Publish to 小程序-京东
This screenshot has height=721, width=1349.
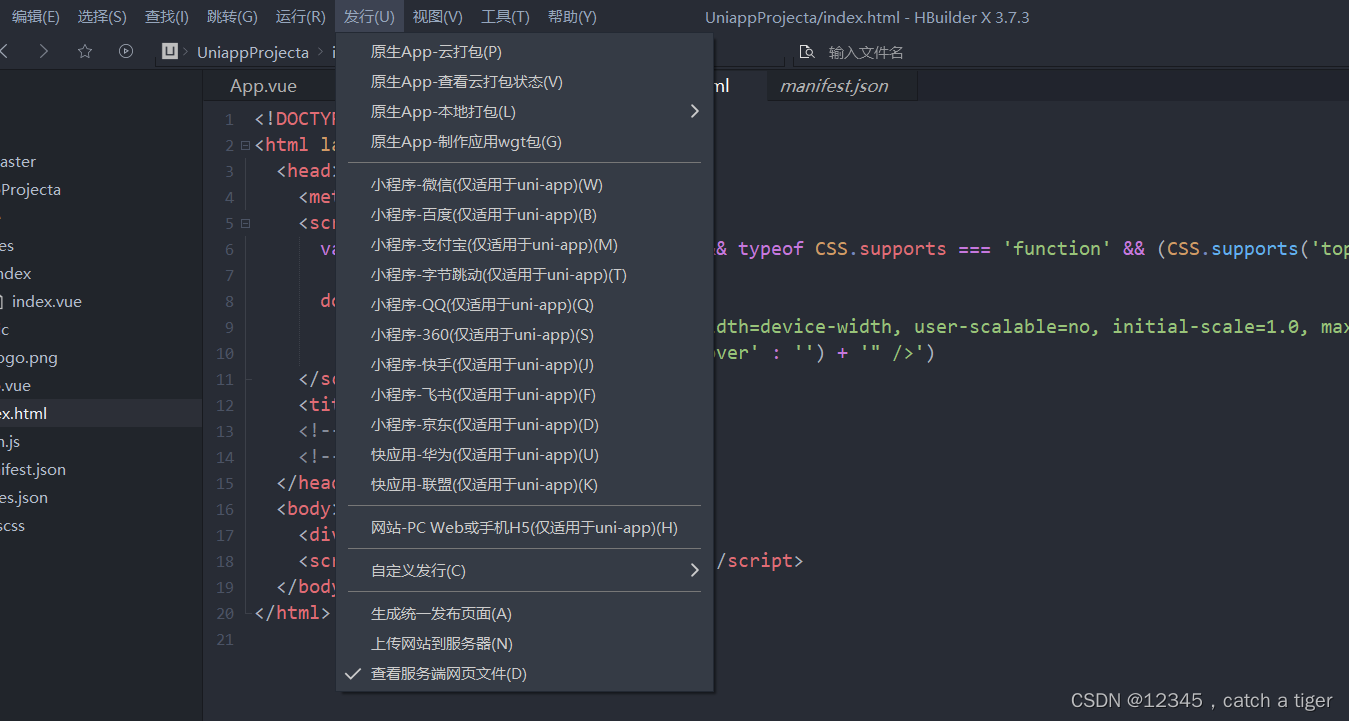pos(525,425)
